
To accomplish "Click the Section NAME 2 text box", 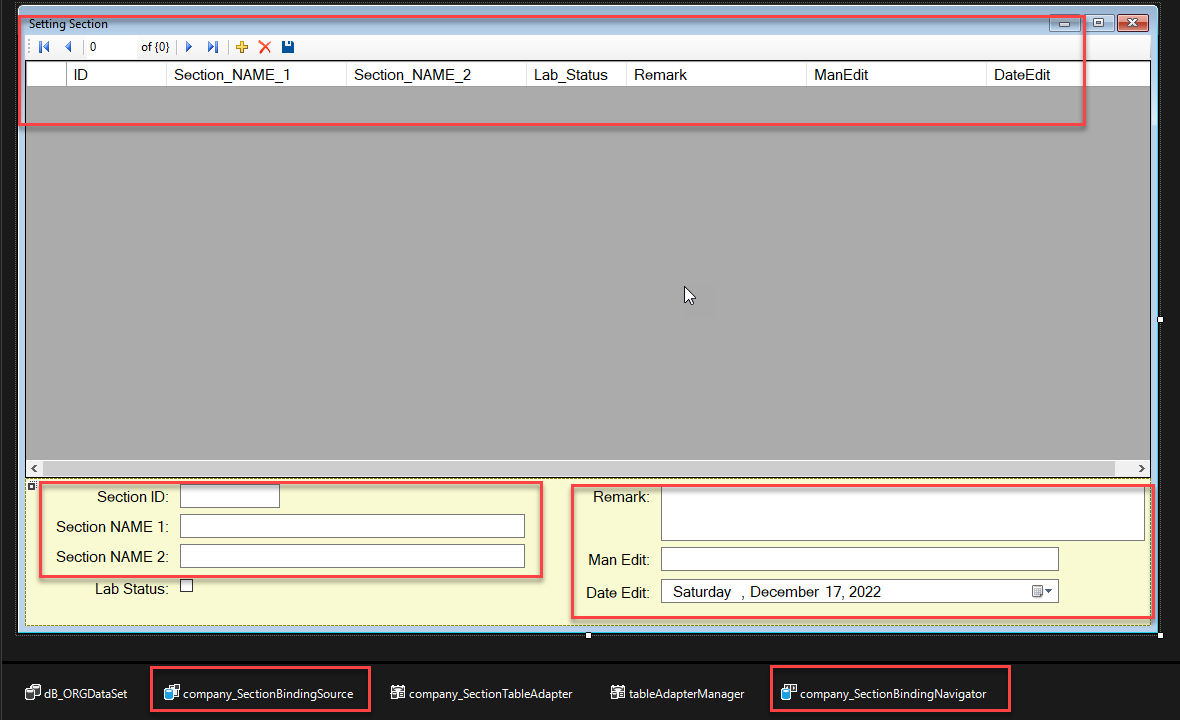I will point(352,556).
